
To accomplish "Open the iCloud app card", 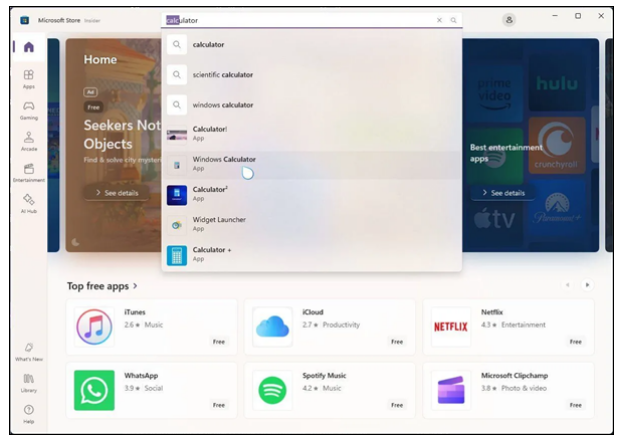I will pos(330,327).
